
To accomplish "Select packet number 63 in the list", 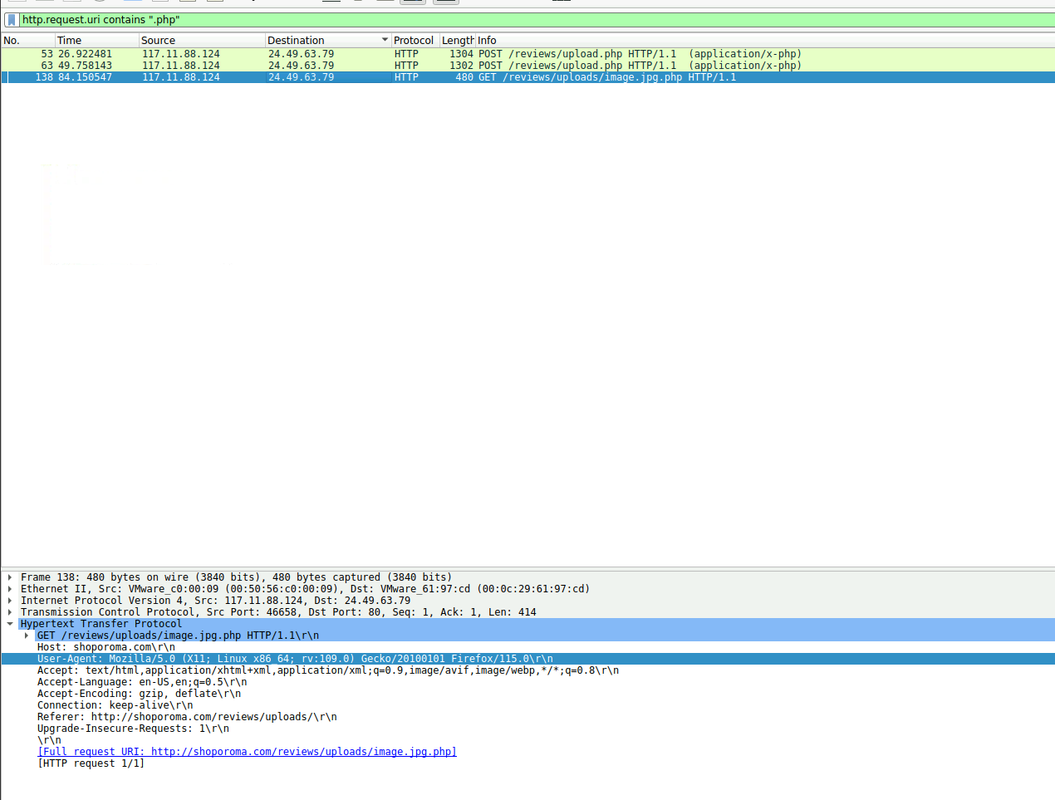I will point(528,65).
